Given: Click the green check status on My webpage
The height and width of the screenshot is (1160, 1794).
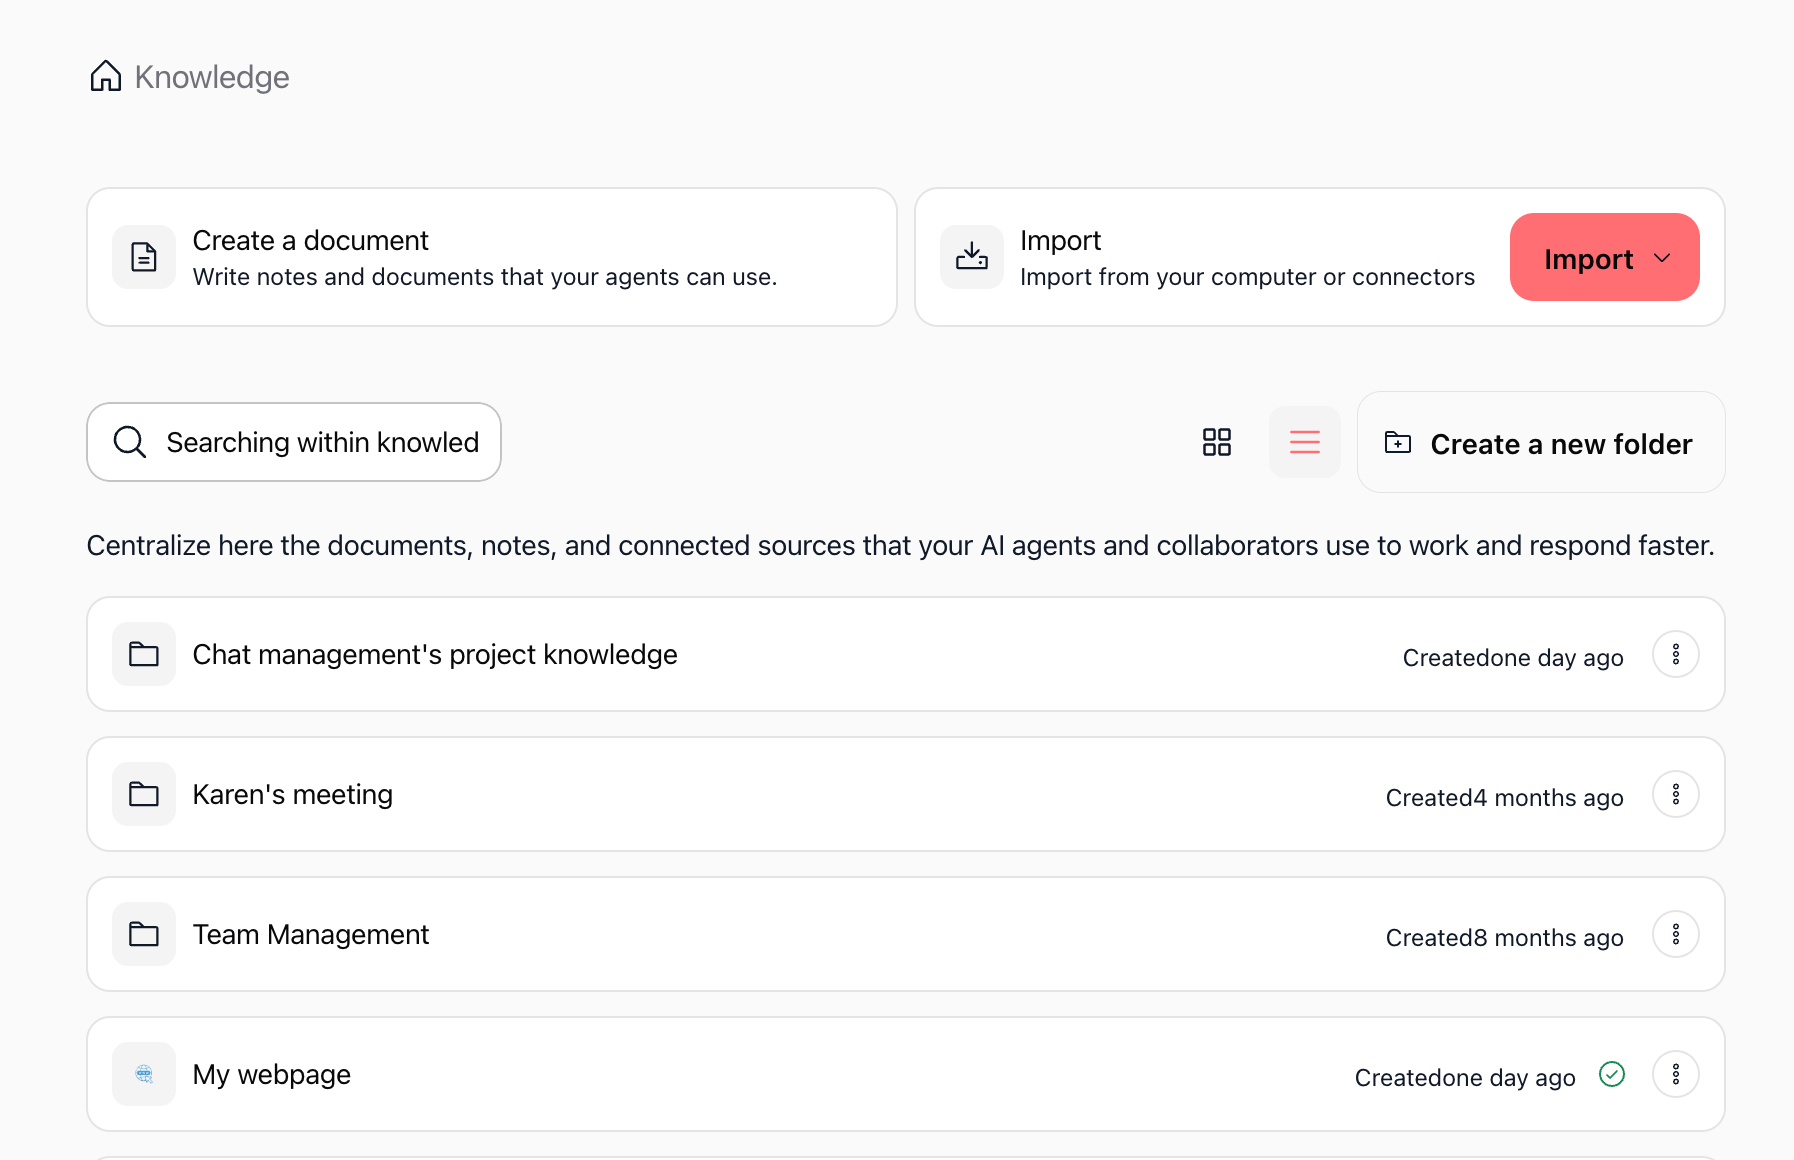Looking at the screenshot, I should [1612, 1074].
